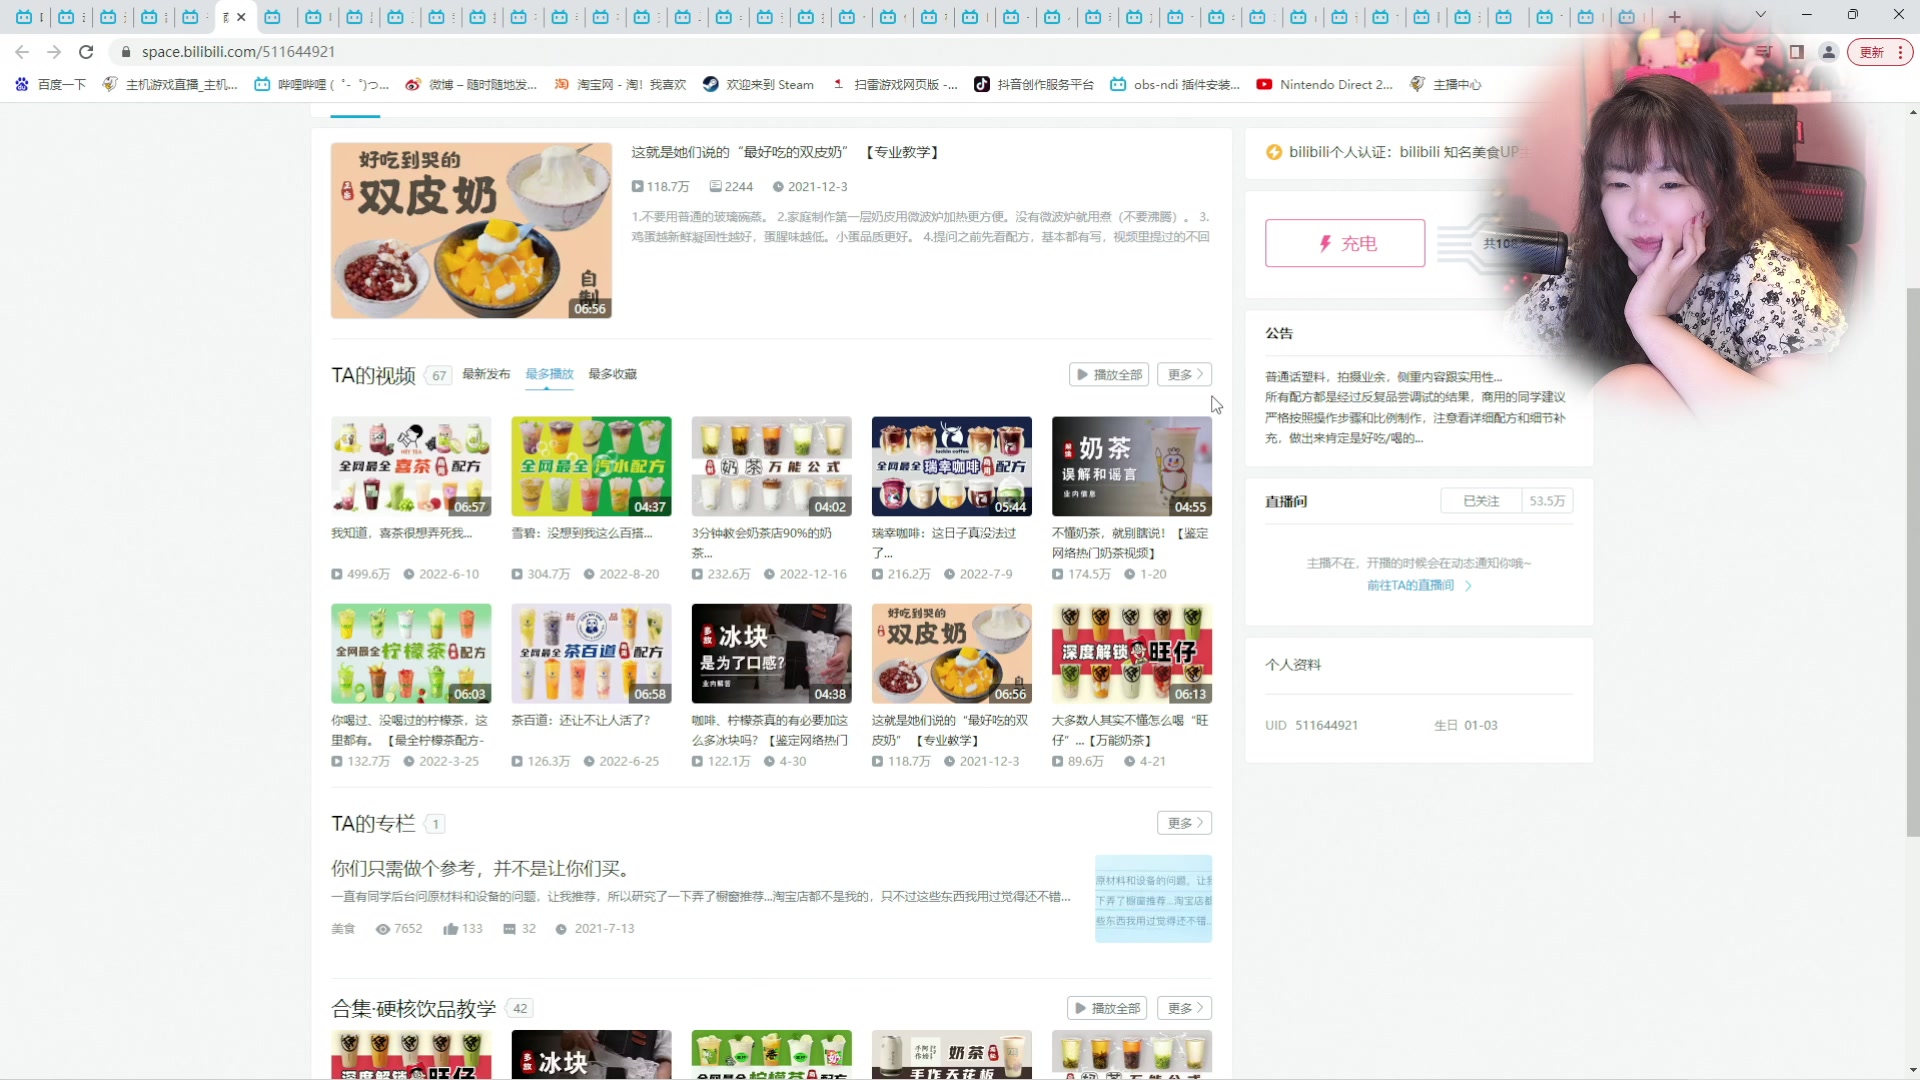1920x1080 pixels.
Task: Click 播放全部 in TA的视频 section
Action: tap(1108, 374)
